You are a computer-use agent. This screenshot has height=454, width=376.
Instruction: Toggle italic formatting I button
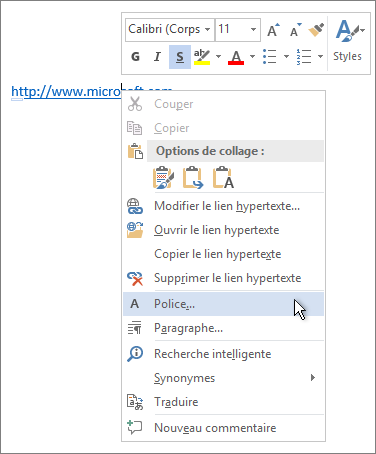tap(157, 57)
